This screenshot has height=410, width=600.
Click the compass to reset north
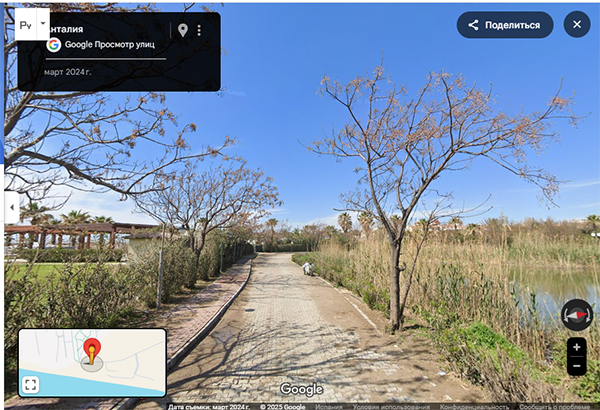[577, 315]
